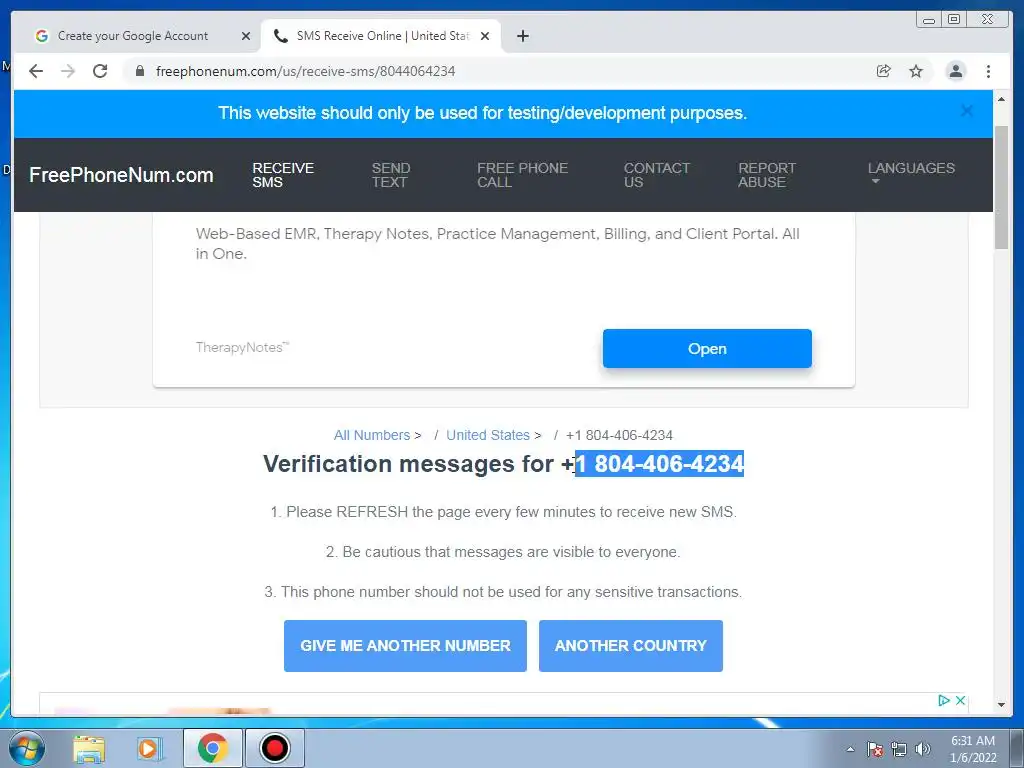Open the Action Center flag icon
The width and height of the screenshot is (1024, 768).
(x=875, y=749)
